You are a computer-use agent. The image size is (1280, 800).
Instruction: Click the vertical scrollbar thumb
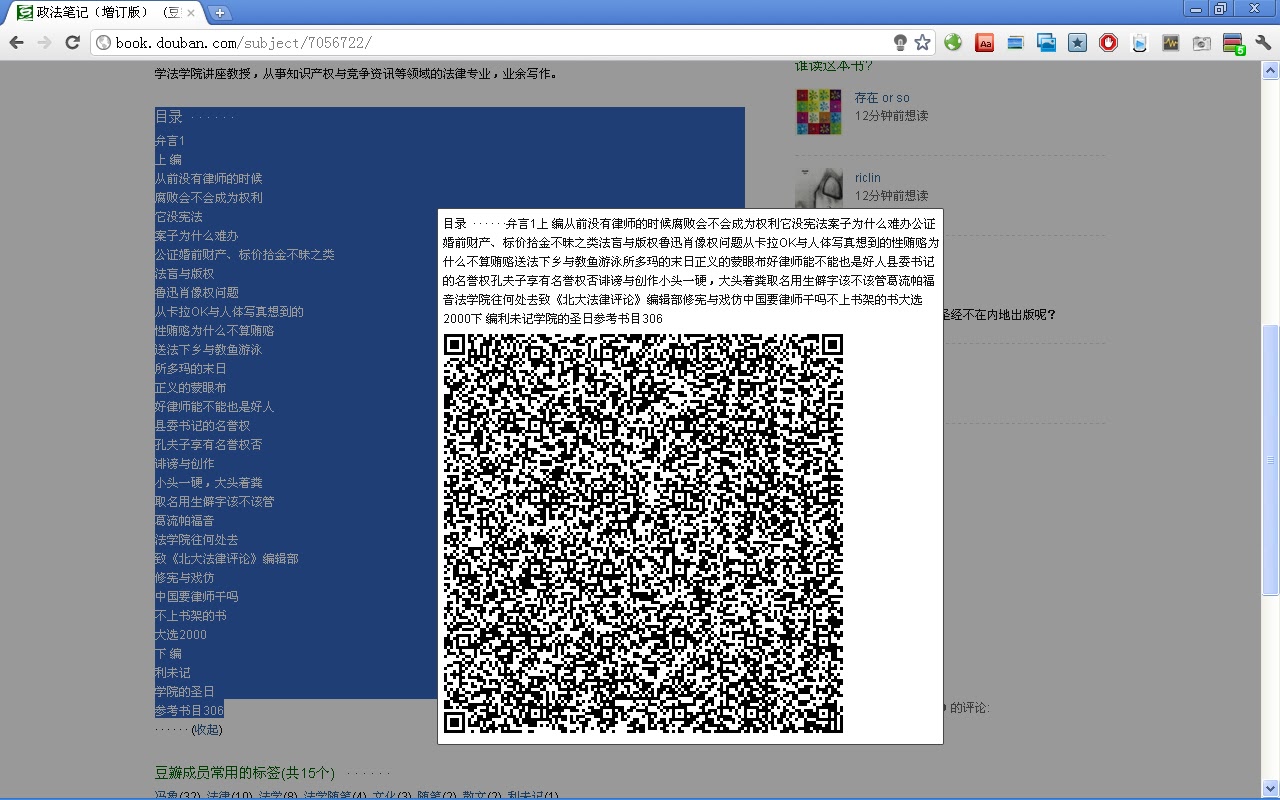pos(1271,459)
